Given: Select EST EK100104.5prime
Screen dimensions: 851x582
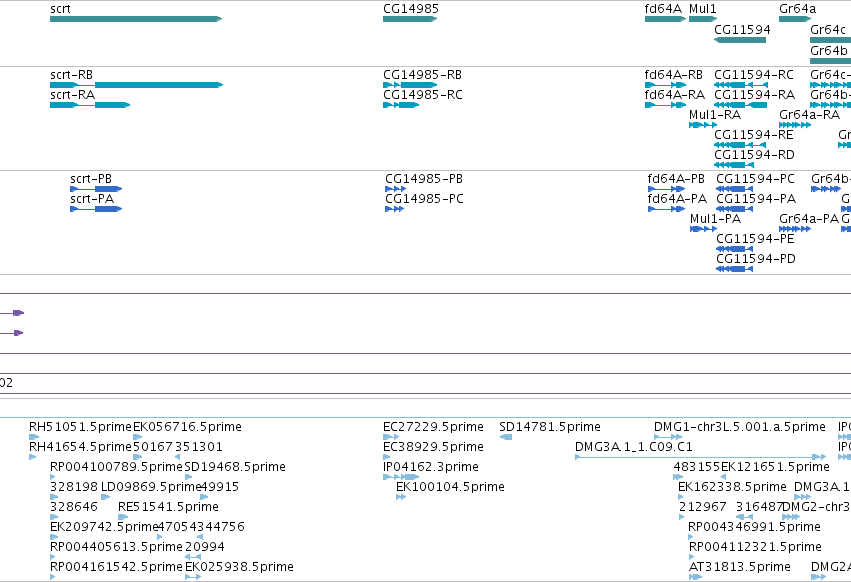Looking at the screenshot, I should pos(401,497).
